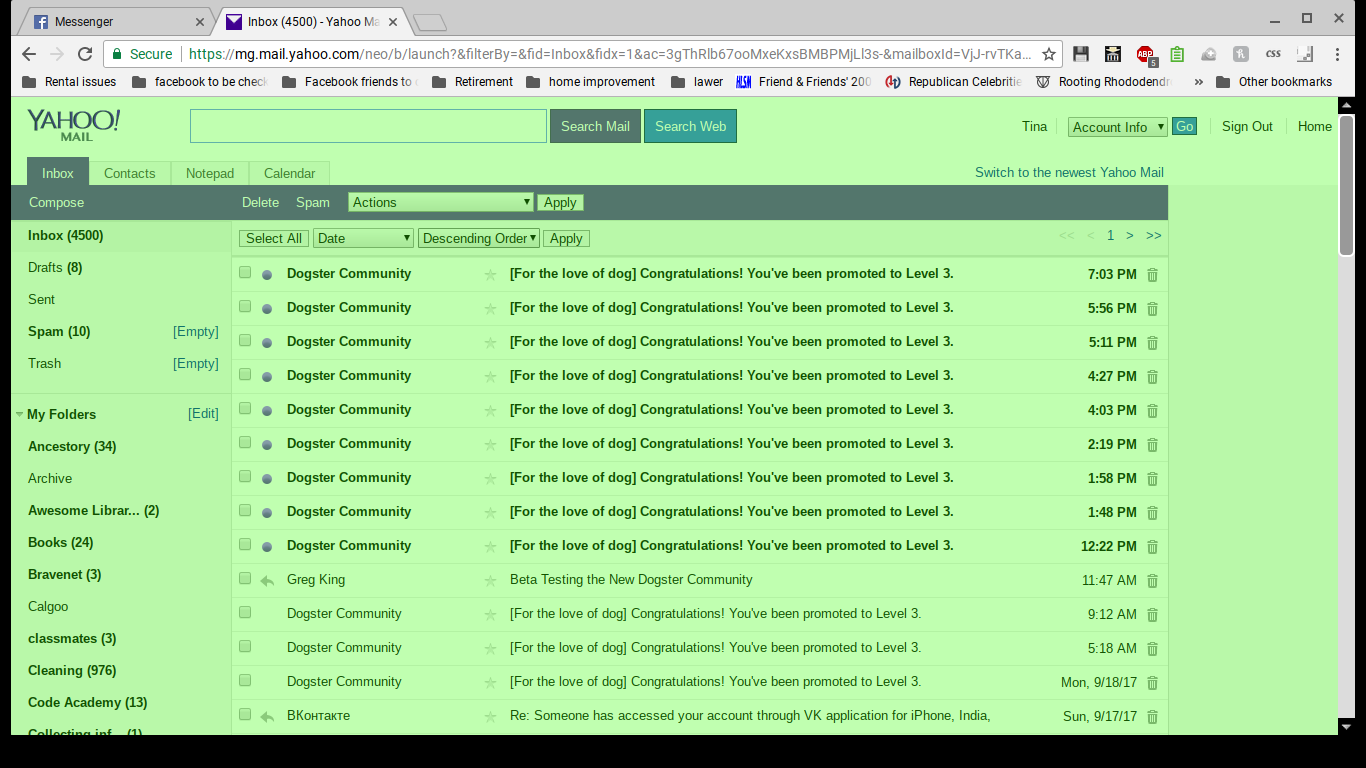Trash the ВКонтакте email from Sun 9/17/17

click(1152, 717)
